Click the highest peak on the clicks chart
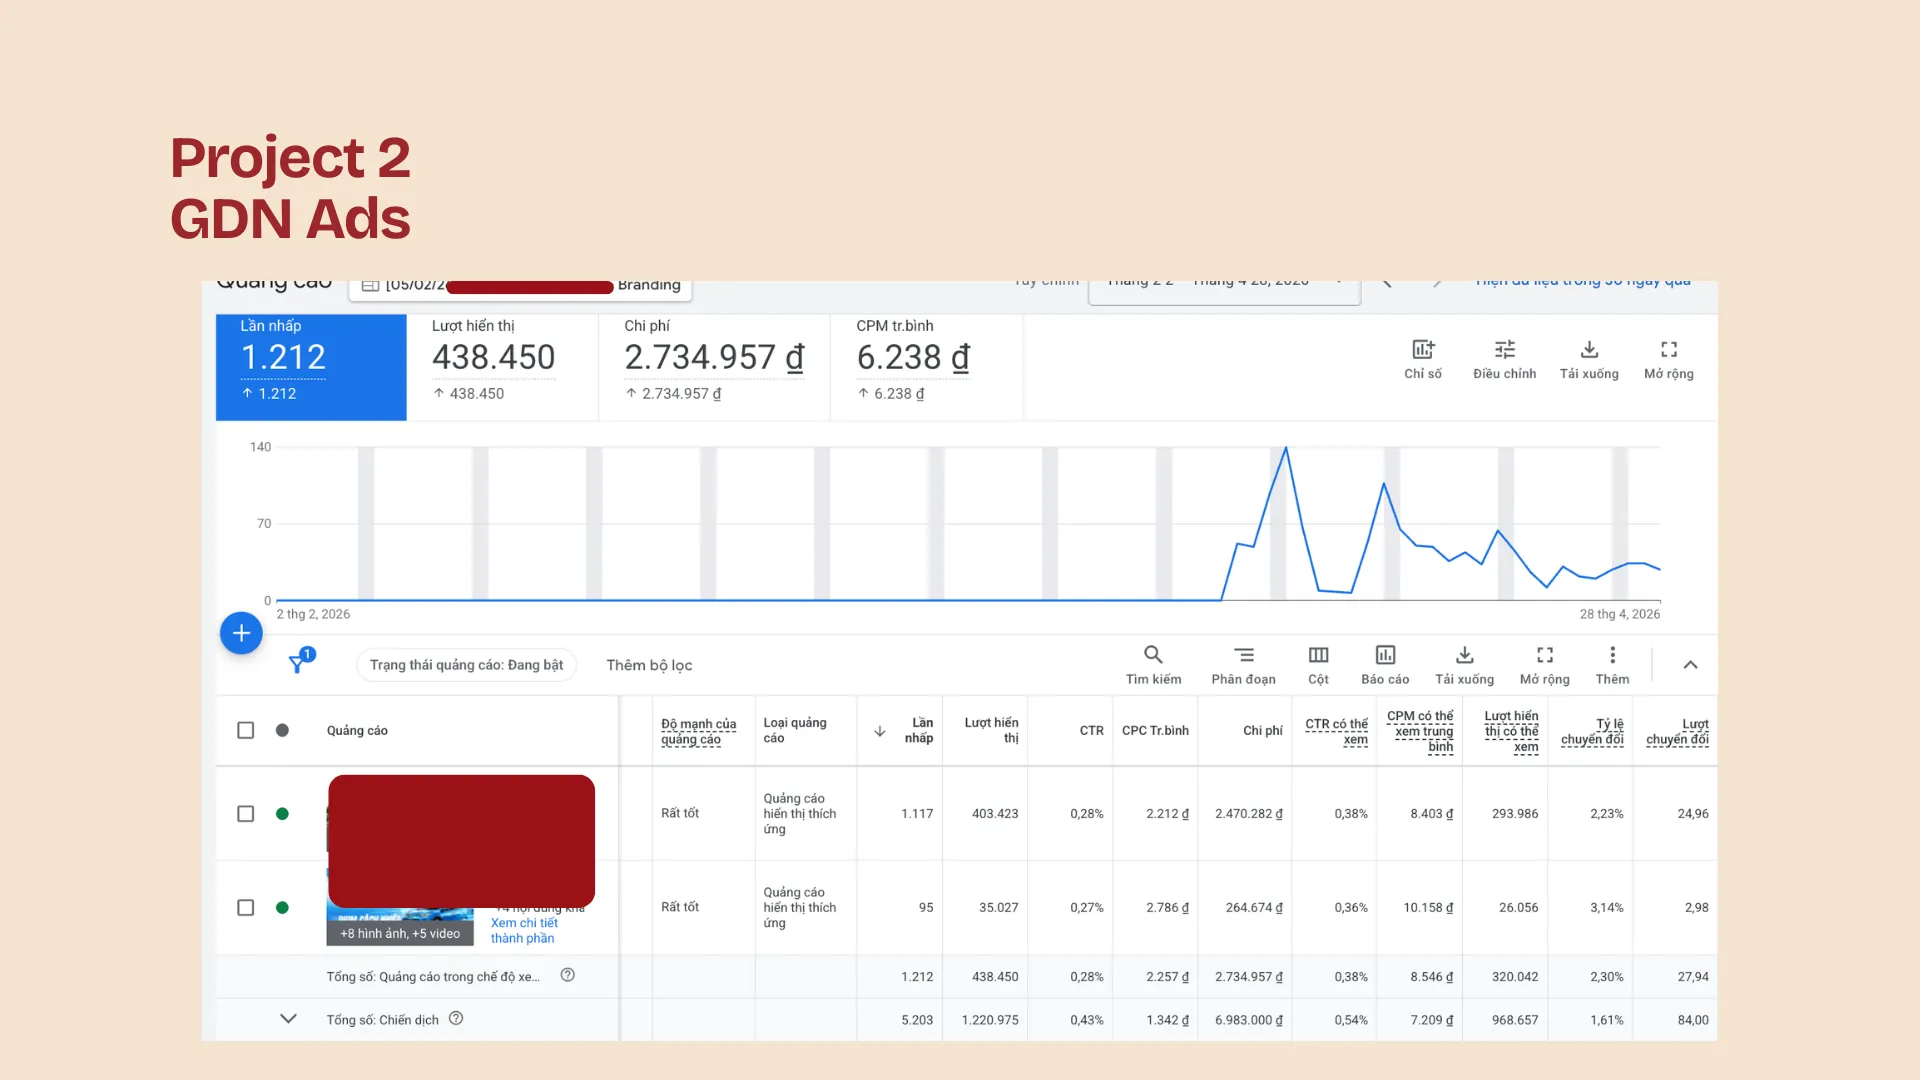The height and width of the screenshot is (1080, 1920). (x=1286, y=449)
